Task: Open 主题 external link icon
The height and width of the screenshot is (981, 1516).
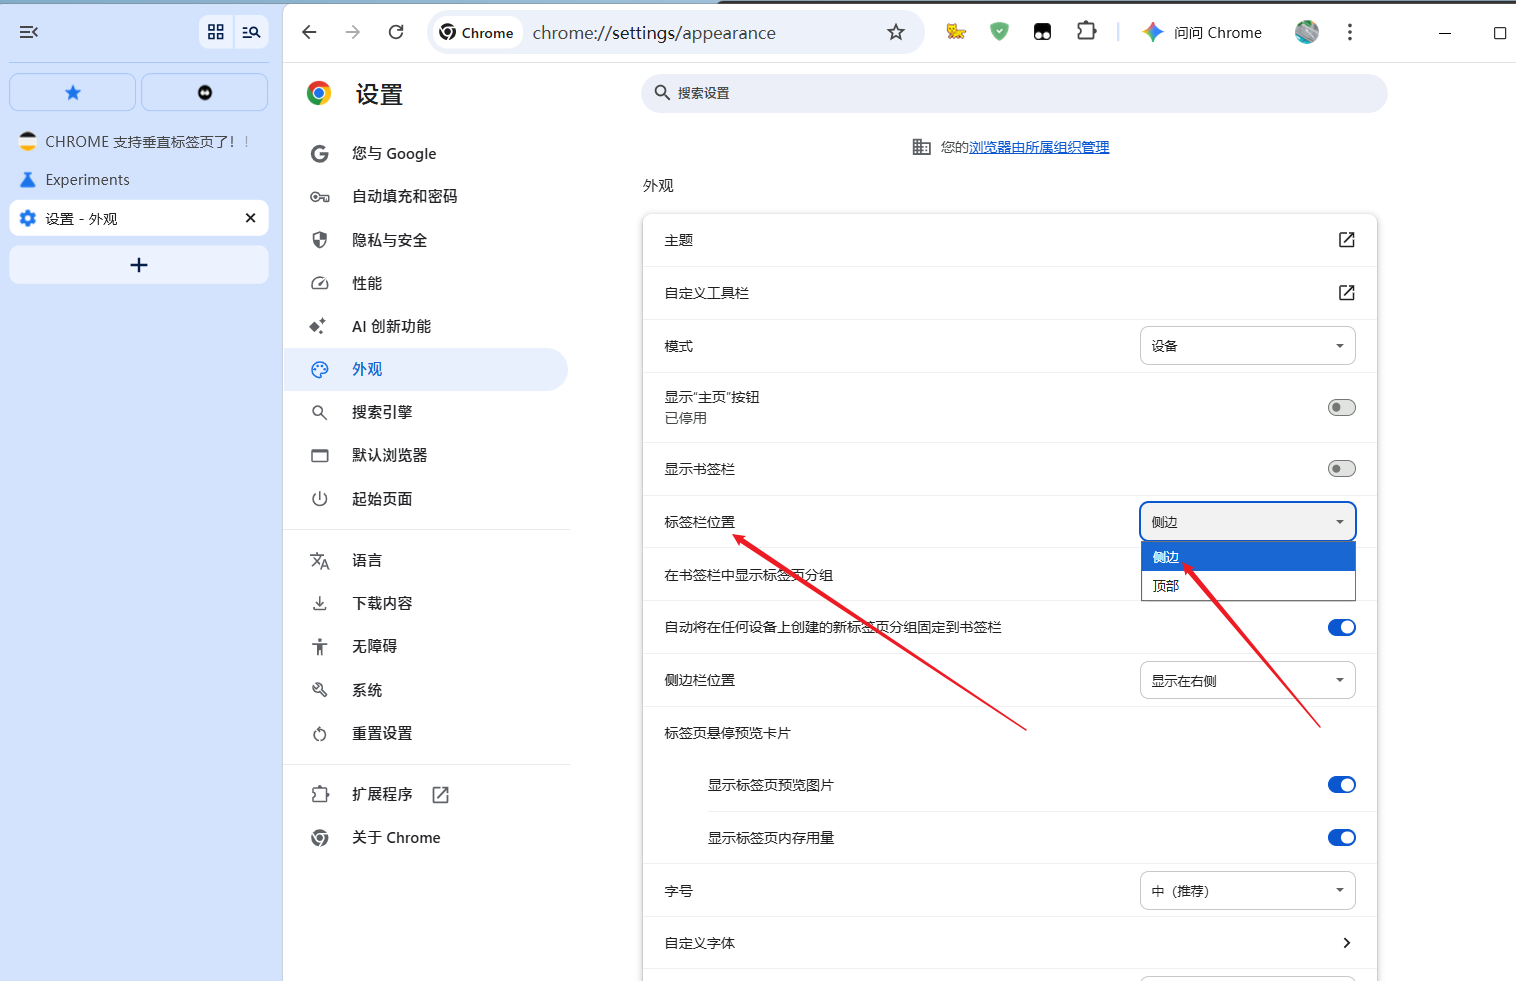Action: coord(1346,240)
